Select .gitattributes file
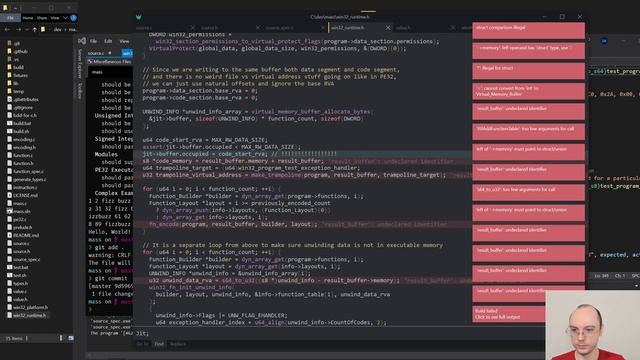Screen dimensions: 640x360 coord(23,100)
